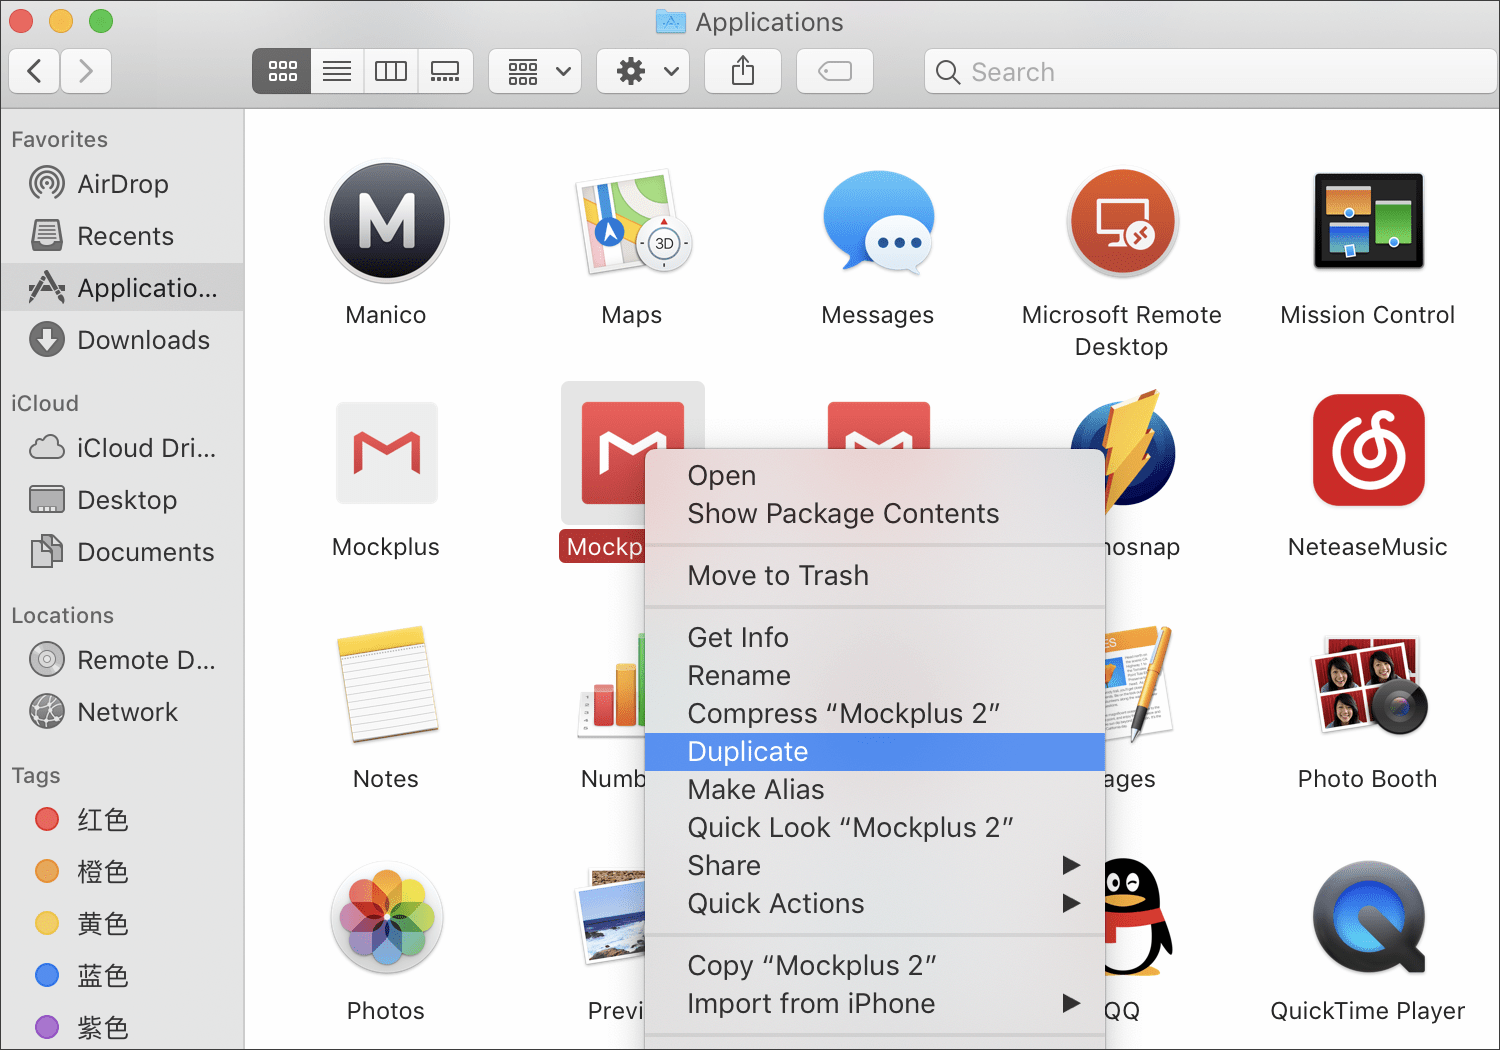
Task: Select the Messages app icon
Action: pos(878,222)
